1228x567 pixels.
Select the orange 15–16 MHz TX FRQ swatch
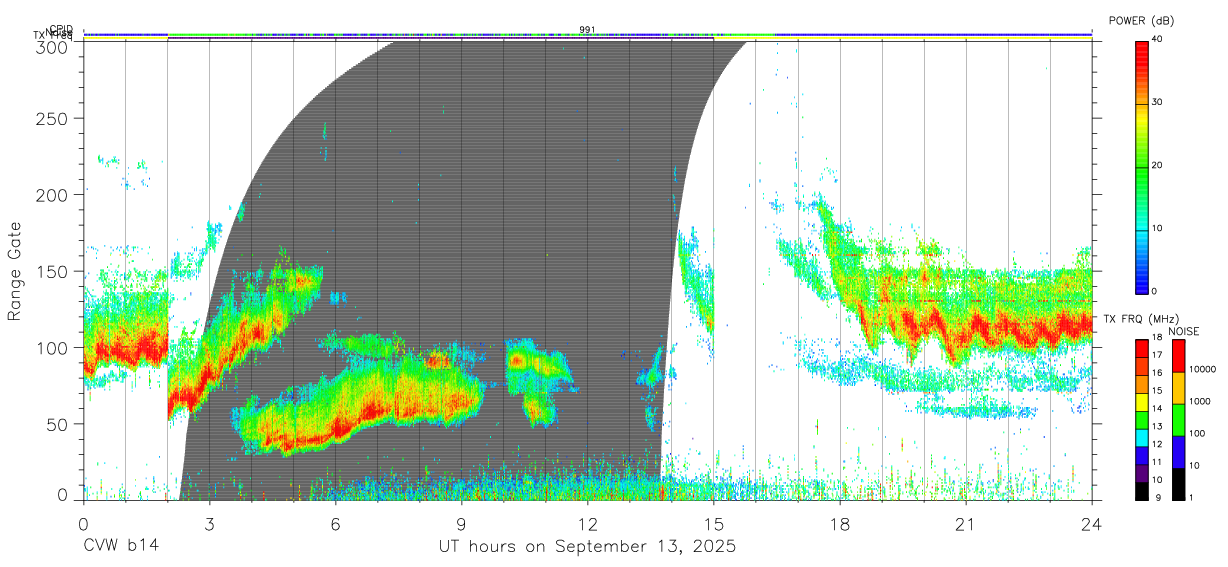(x=1141, y=384)
